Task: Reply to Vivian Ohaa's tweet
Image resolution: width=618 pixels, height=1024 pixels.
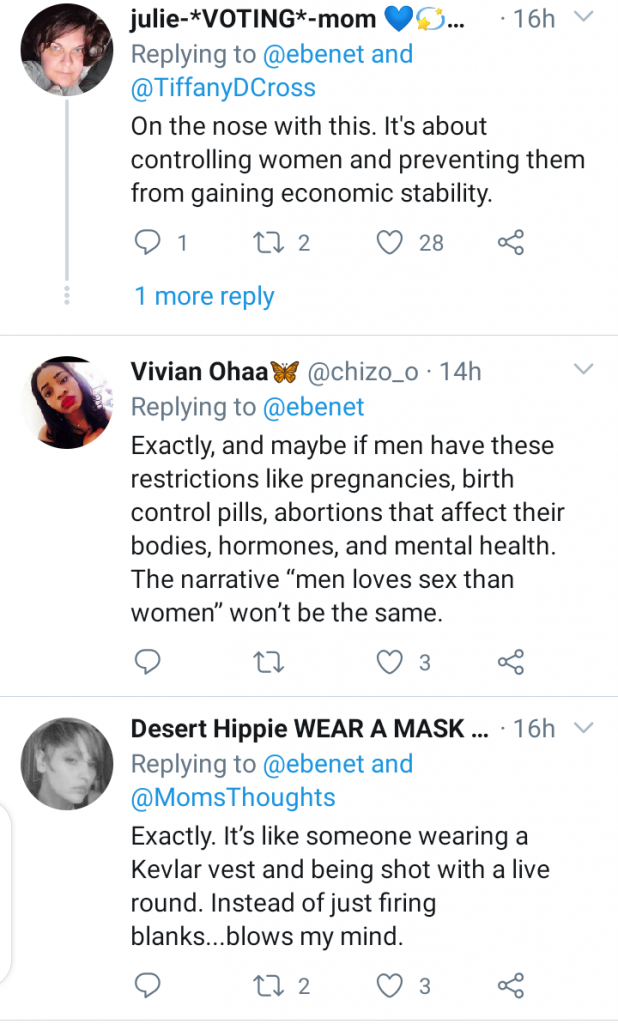Action: click(147, 661)
